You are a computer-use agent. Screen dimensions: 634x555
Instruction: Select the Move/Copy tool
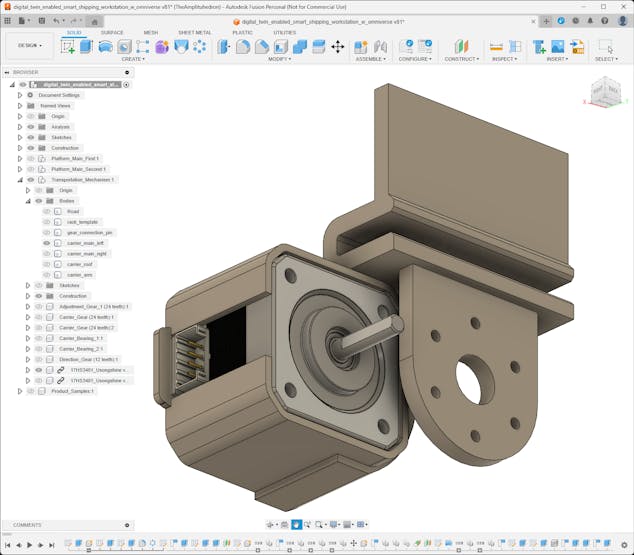(337, 46)
